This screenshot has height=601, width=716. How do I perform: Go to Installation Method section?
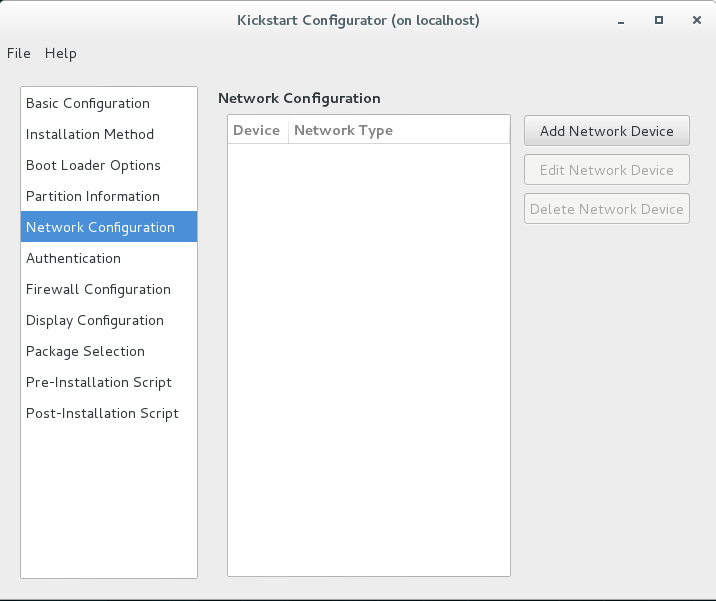pyautogui.click(x=109, y=134)
